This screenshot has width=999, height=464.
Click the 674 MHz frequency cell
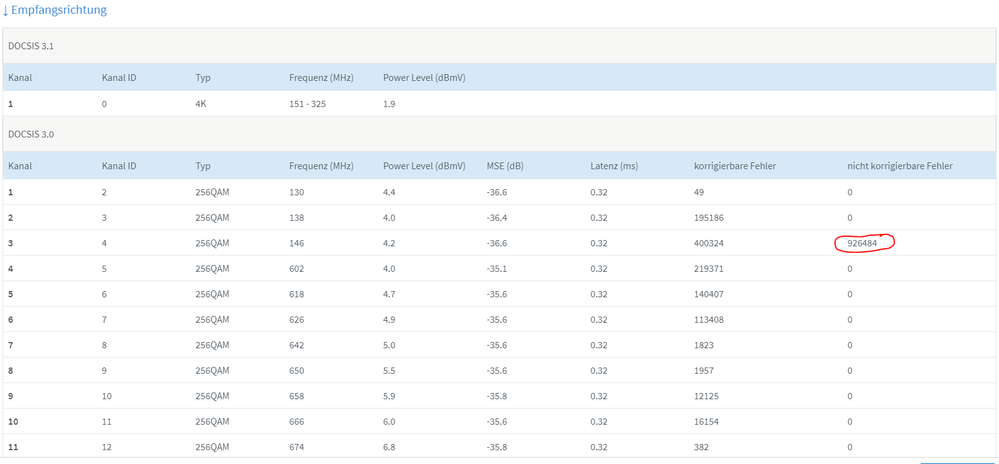tap(296, 447)
